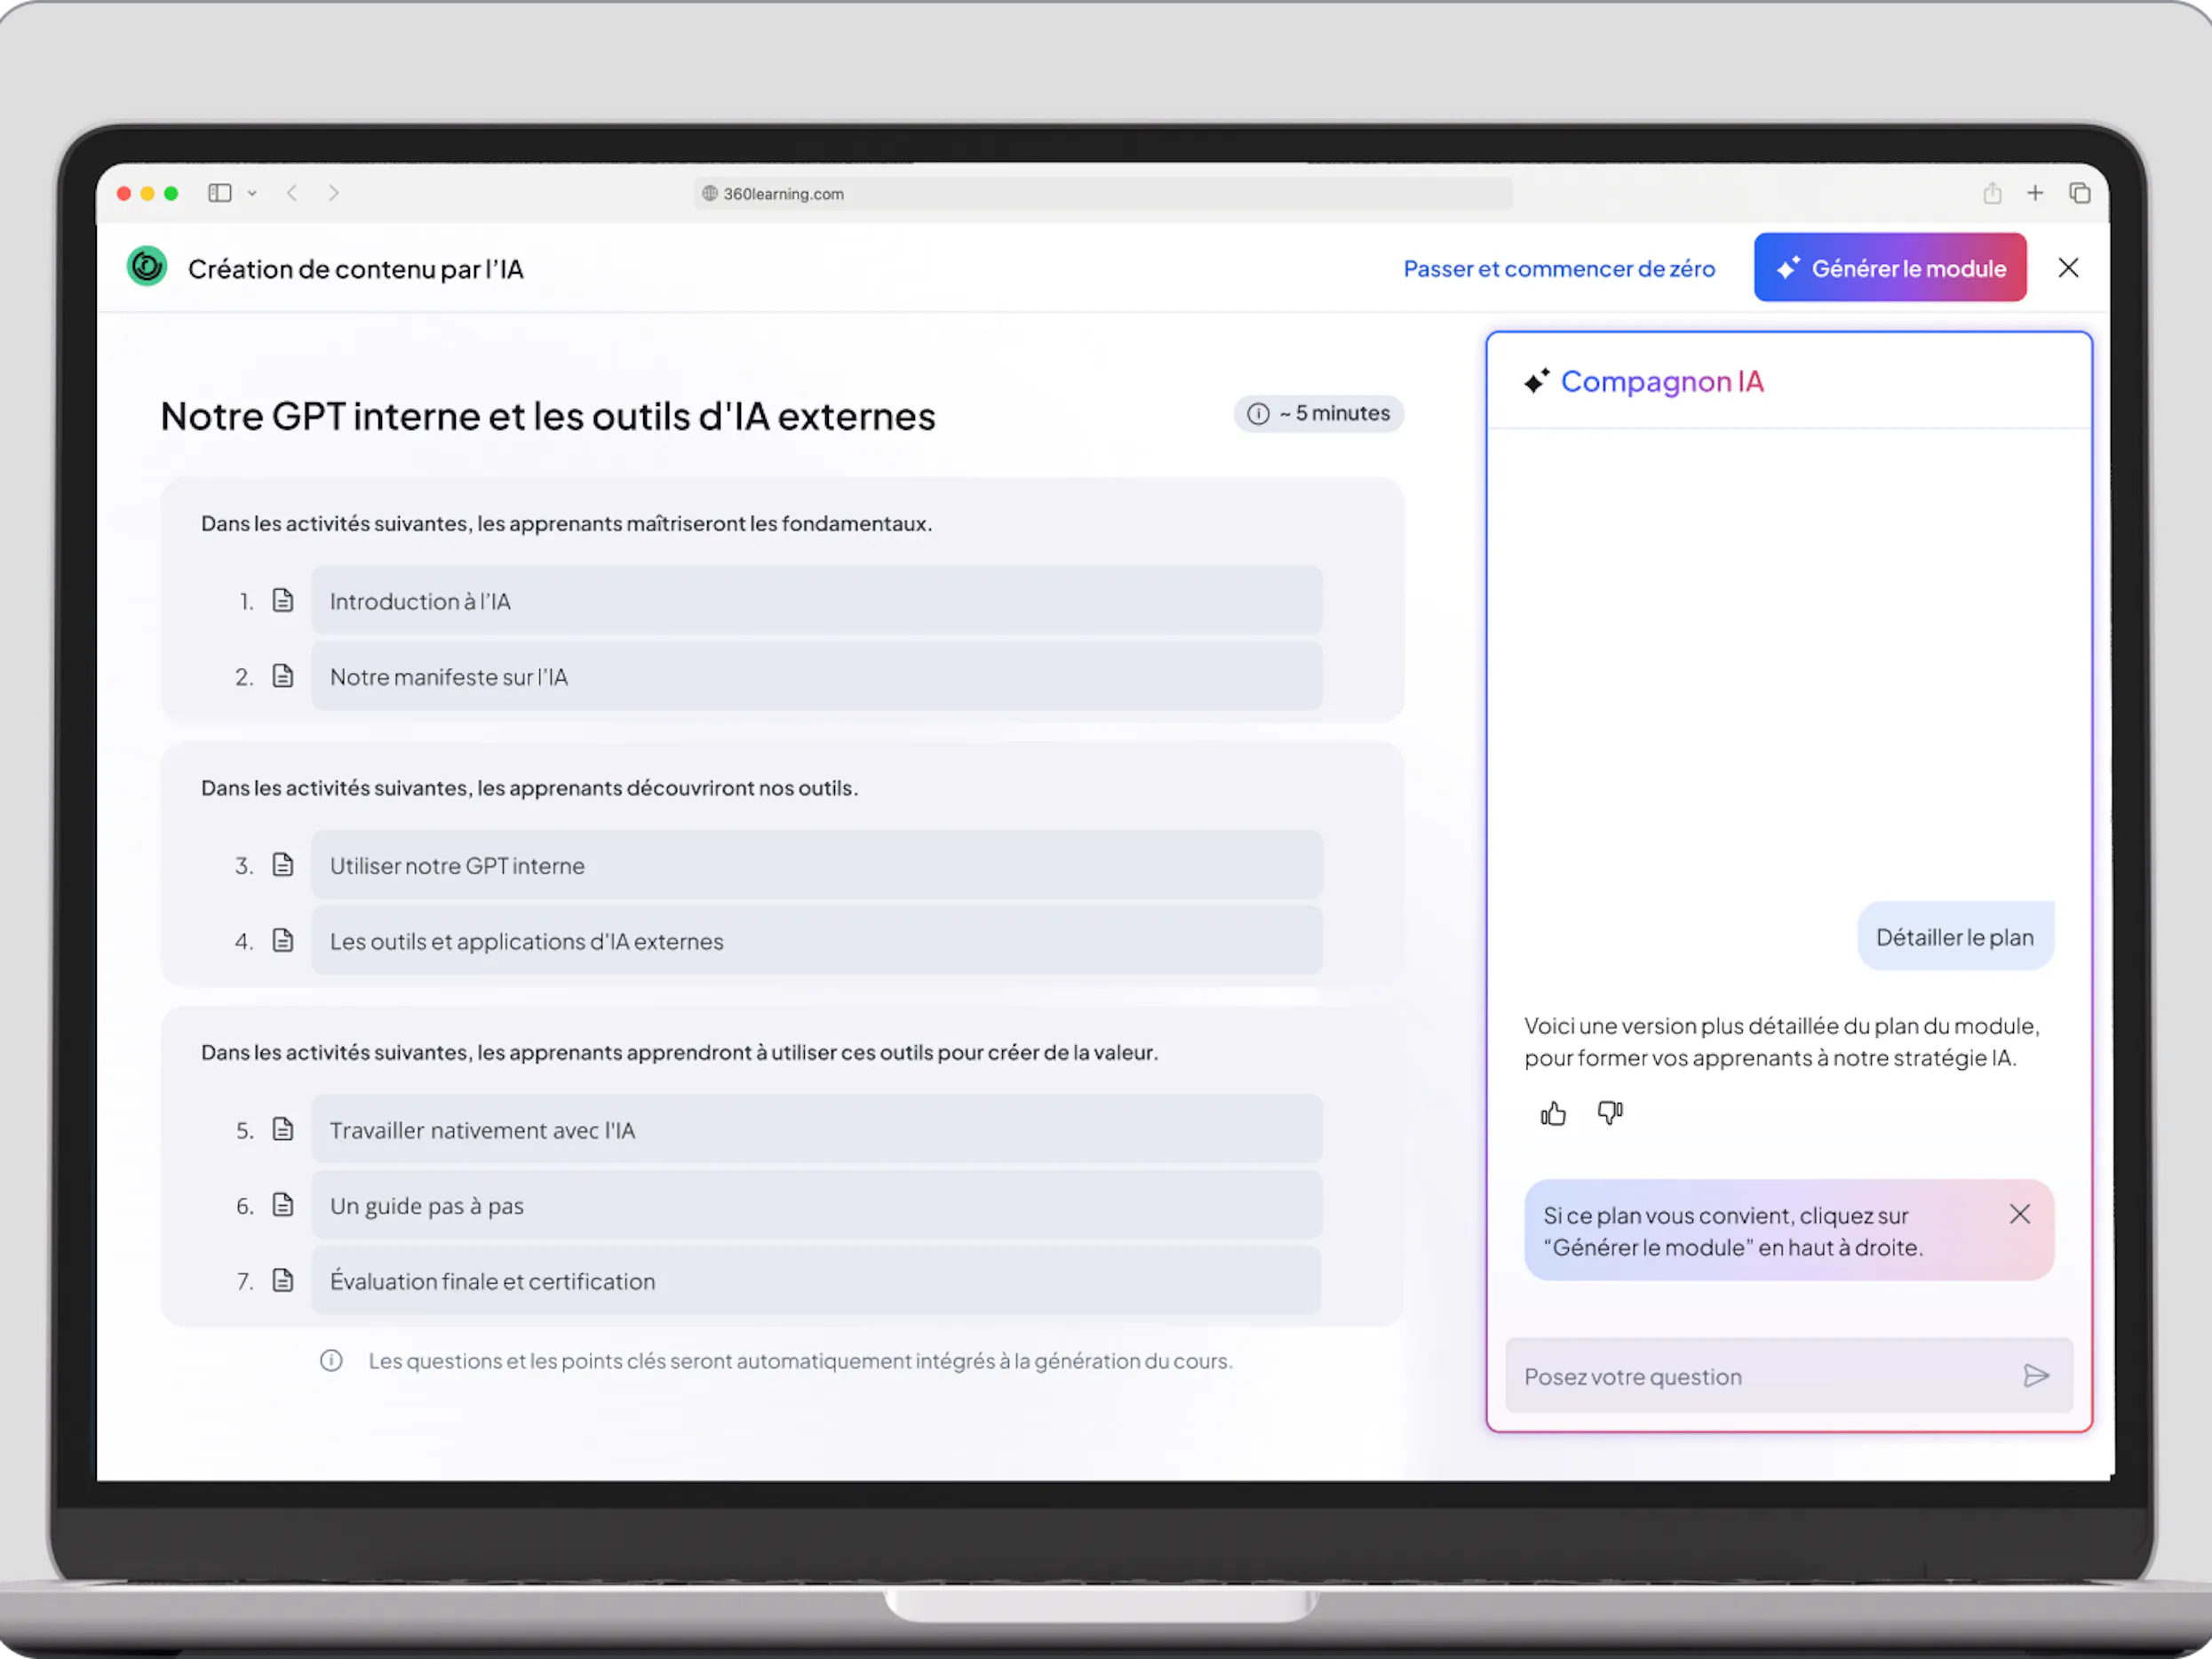Click the info icon beside ~5 minutes
Screen dimensions: 2212x1659
1258,414
